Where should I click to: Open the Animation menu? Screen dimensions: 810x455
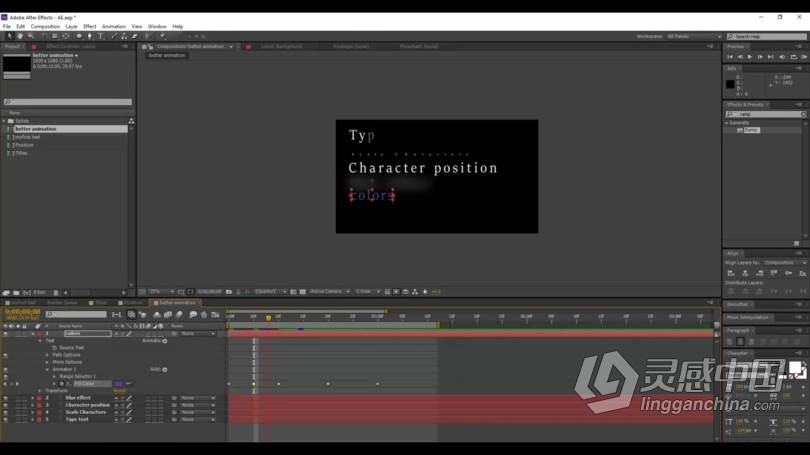click(x=114, y=26)
